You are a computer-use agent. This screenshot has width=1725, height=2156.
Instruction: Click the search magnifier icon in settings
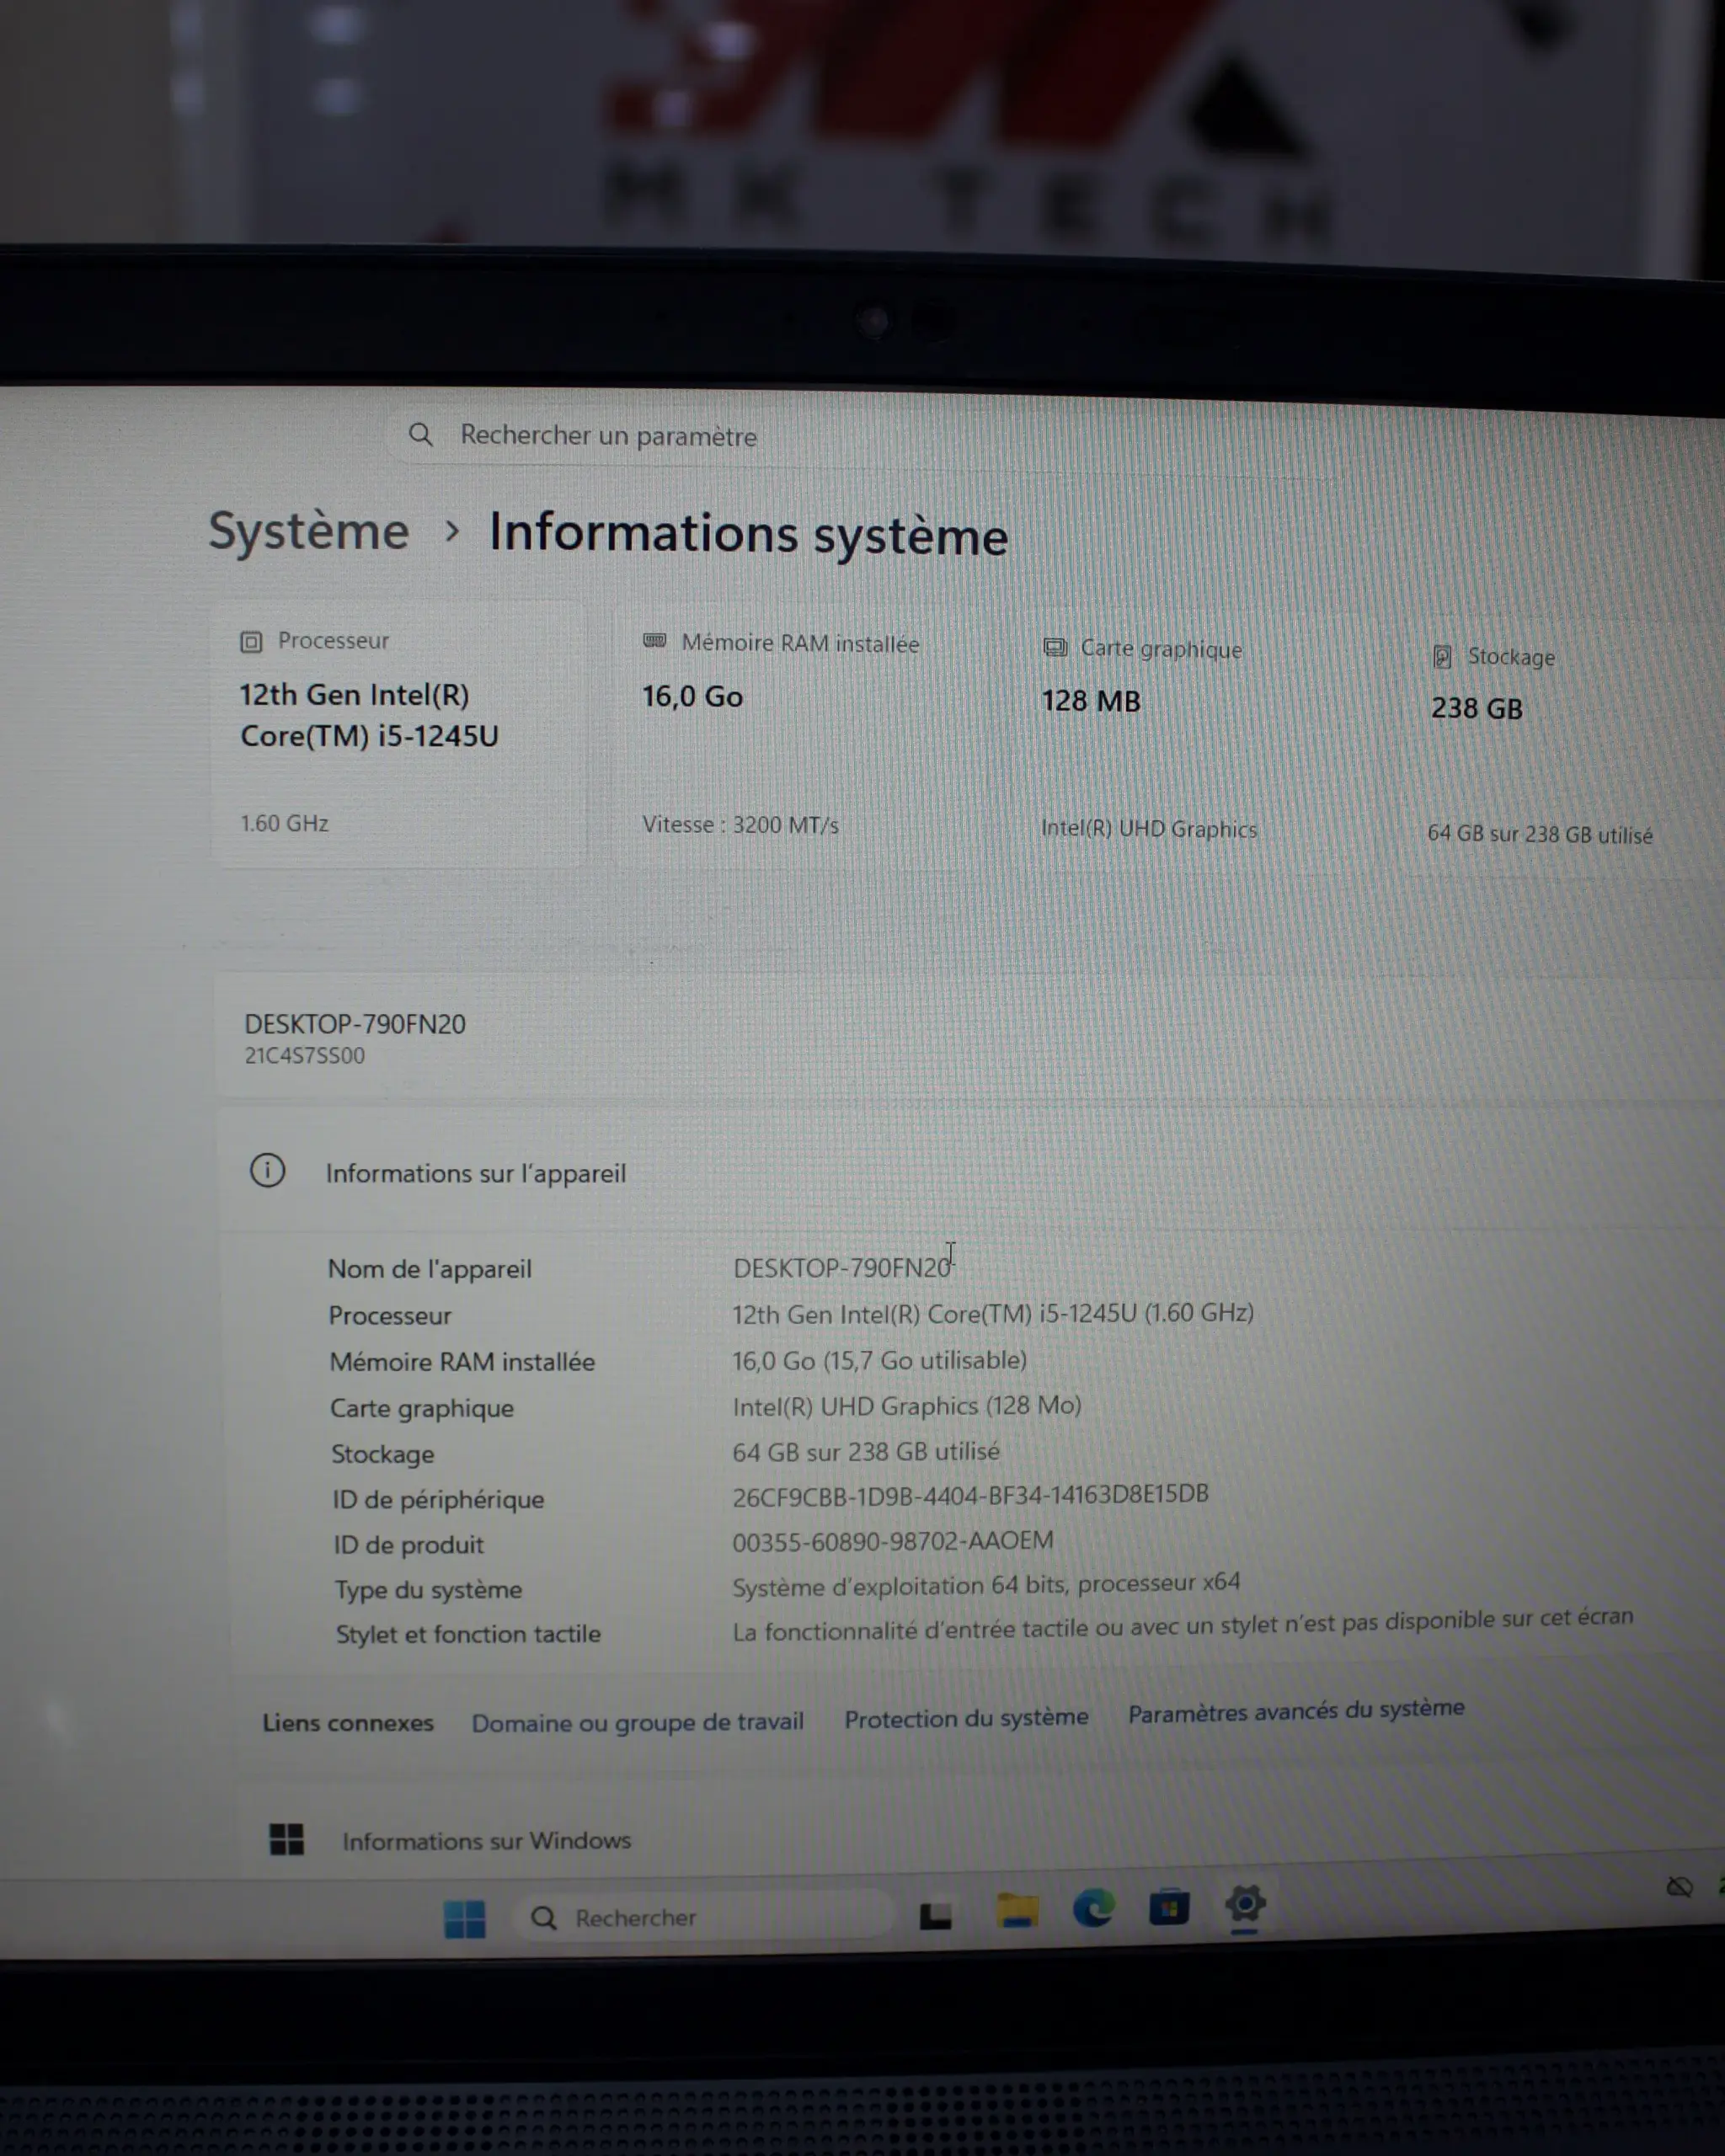[x=421, y=435]
